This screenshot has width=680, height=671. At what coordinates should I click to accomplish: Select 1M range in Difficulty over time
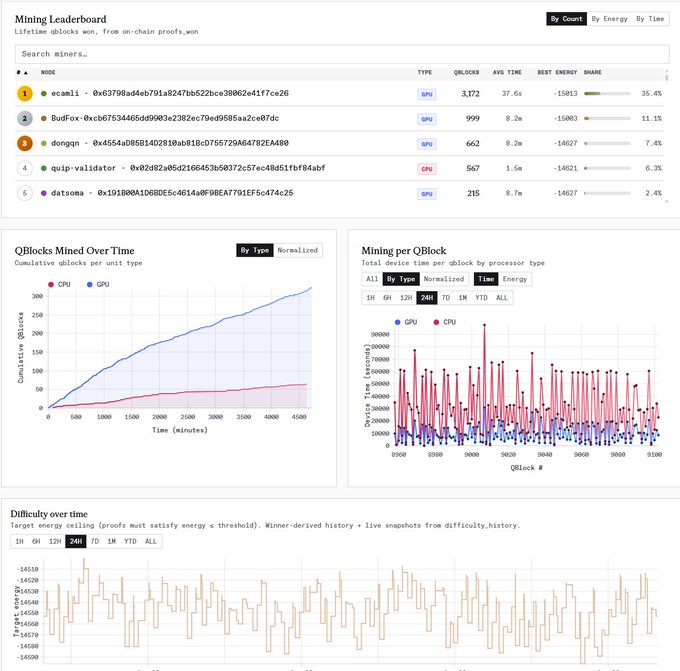pos(111,541)
